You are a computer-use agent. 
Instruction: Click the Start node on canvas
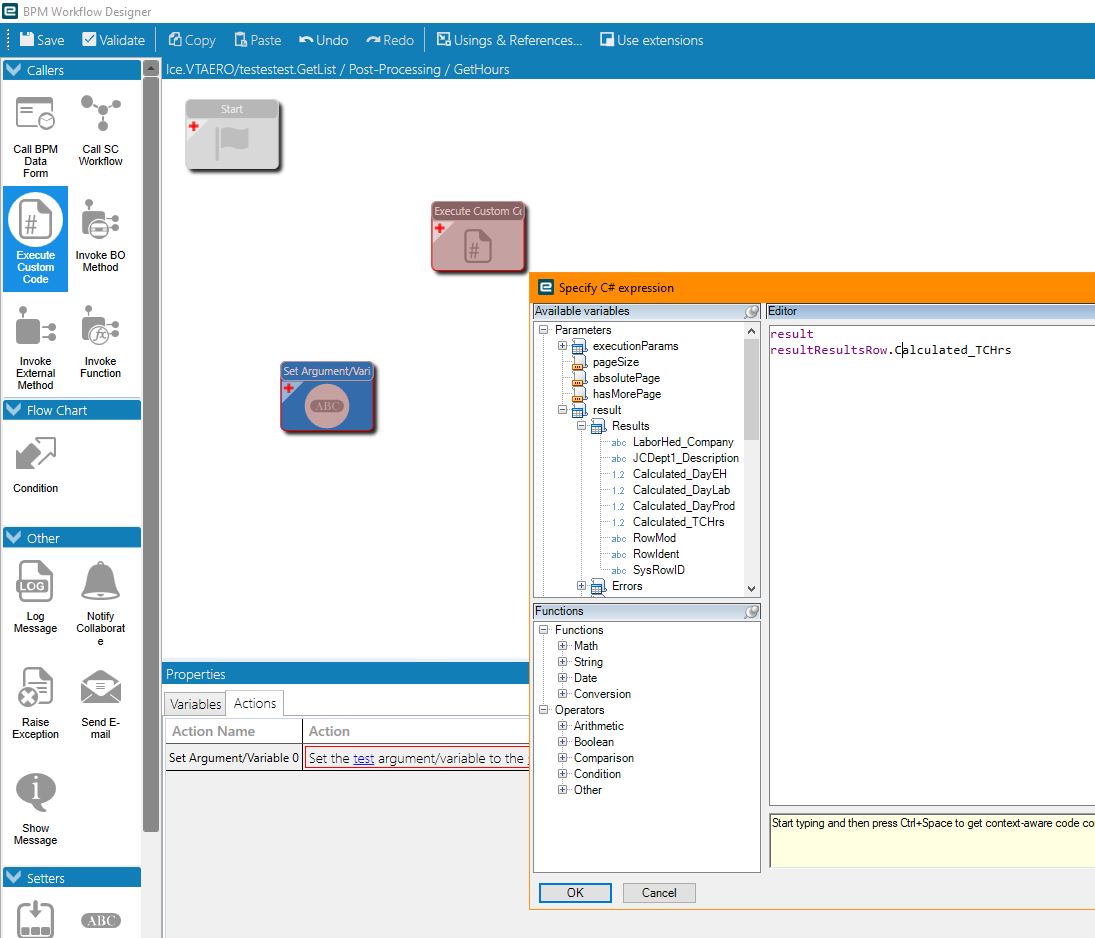click(233, 135)
